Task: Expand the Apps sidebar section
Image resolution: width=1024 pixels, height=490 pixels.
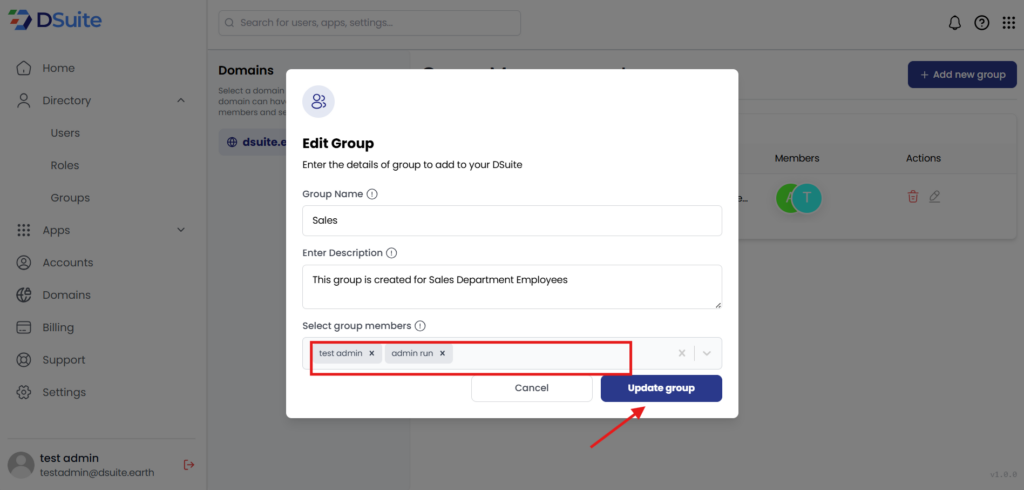Action: click(x=181, y=230)
